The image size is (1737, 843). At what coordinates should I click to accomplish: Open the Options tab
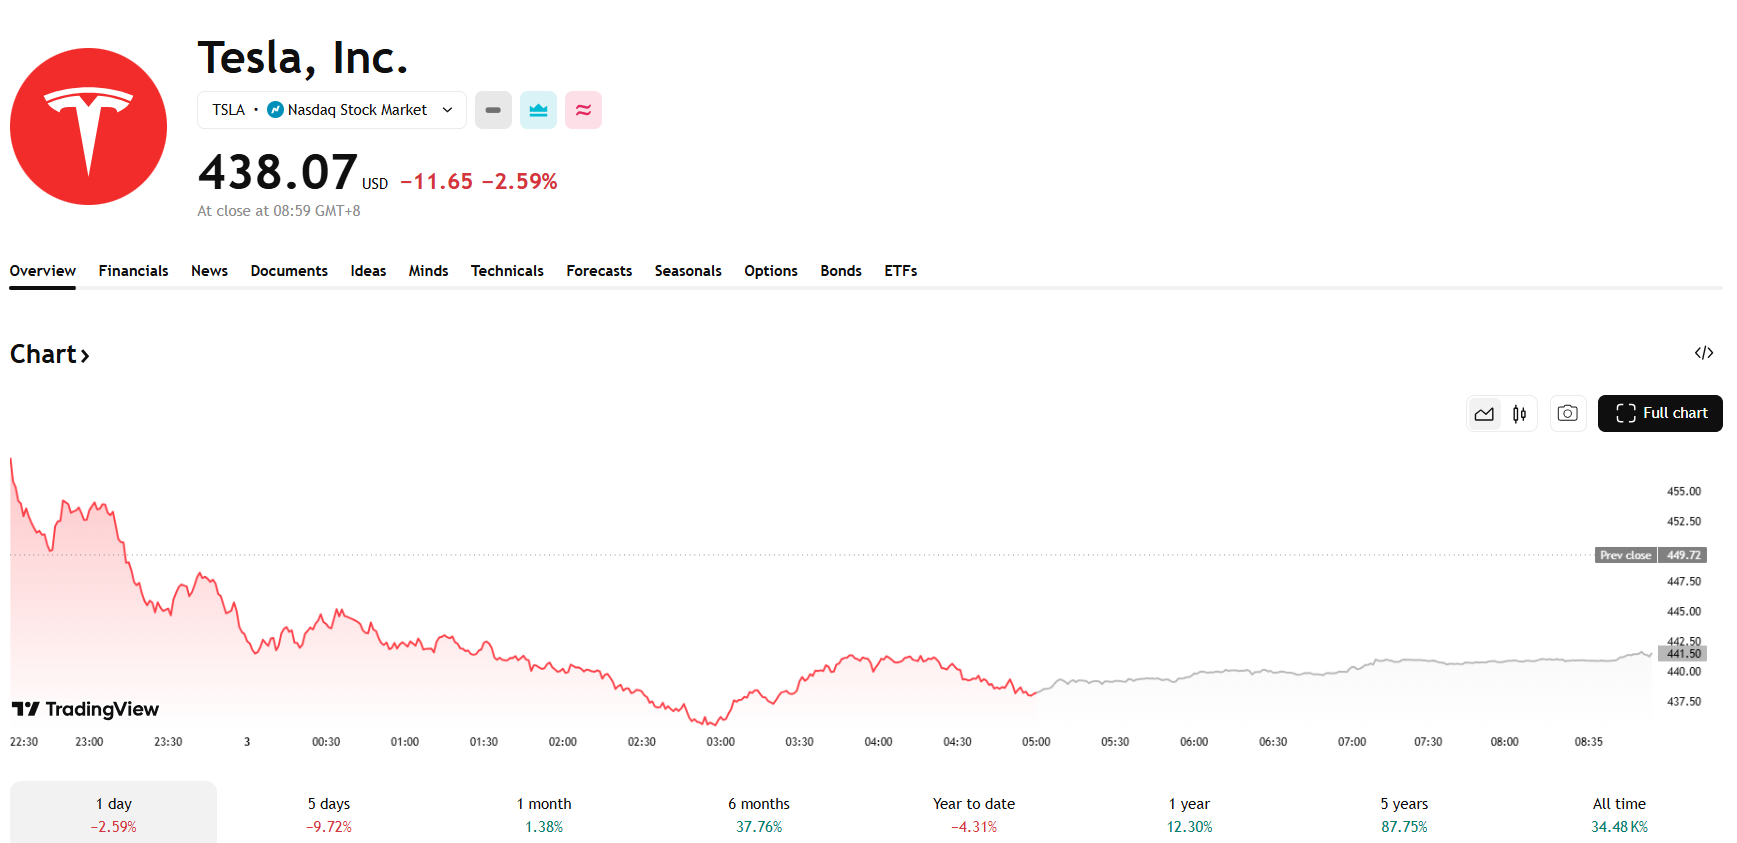[771, 271]
